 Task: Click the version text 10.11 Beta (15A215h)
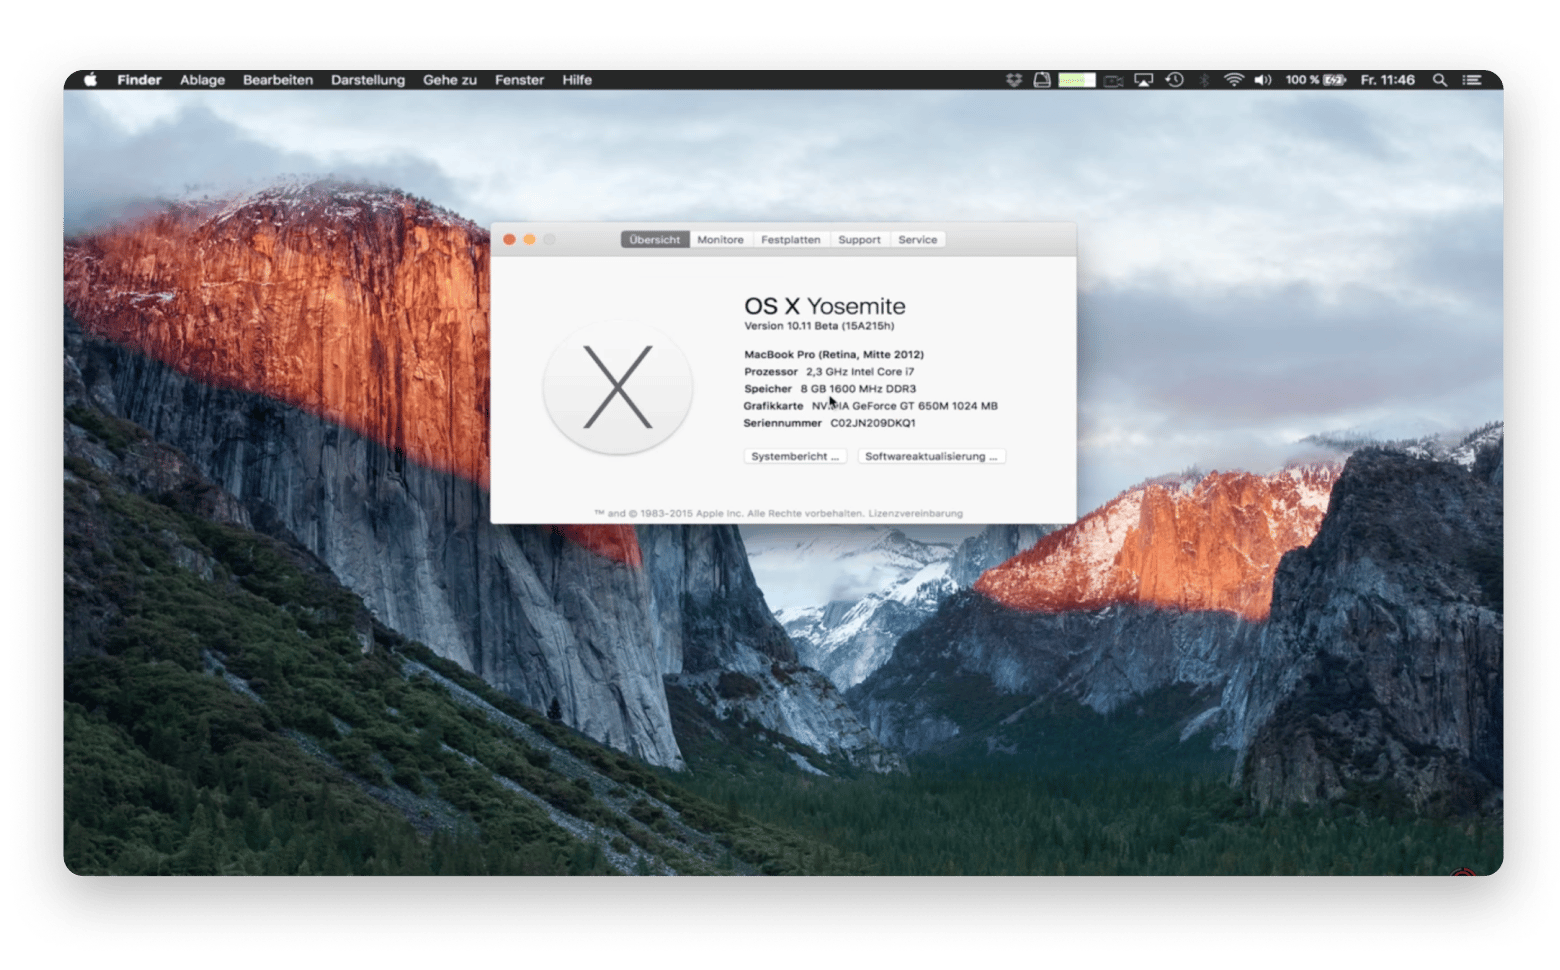point(819,326)
